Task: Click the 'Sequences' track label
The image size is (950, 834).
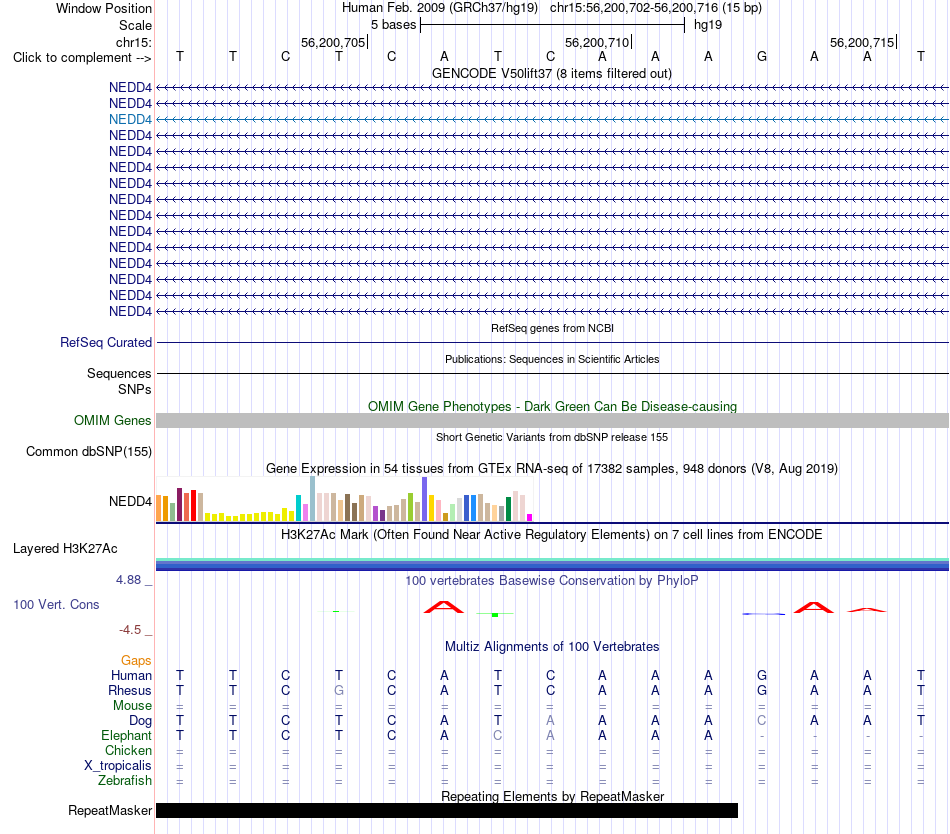Action: [x=119, y=373]
